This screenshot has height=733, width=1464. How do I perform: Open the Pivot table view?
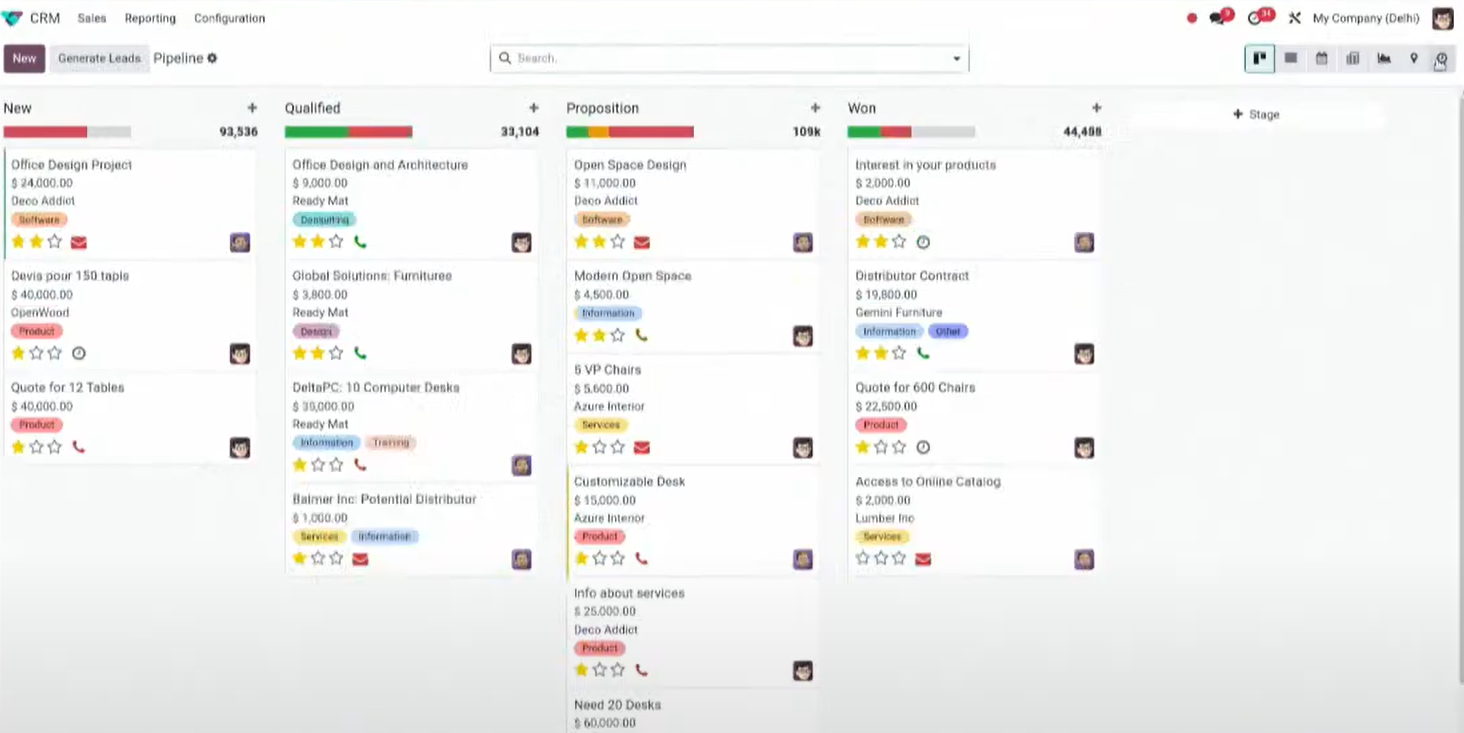1352,58
